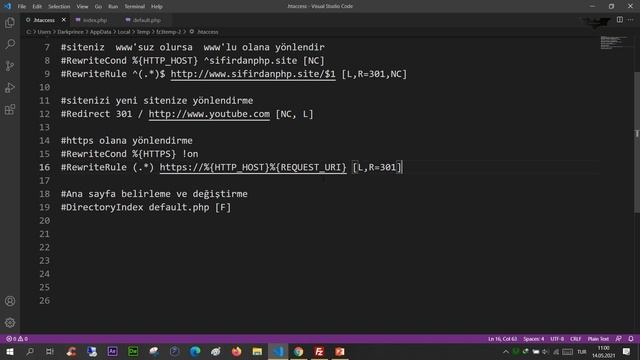
Task: Open the File menu
Action: (x=22, y=6)
